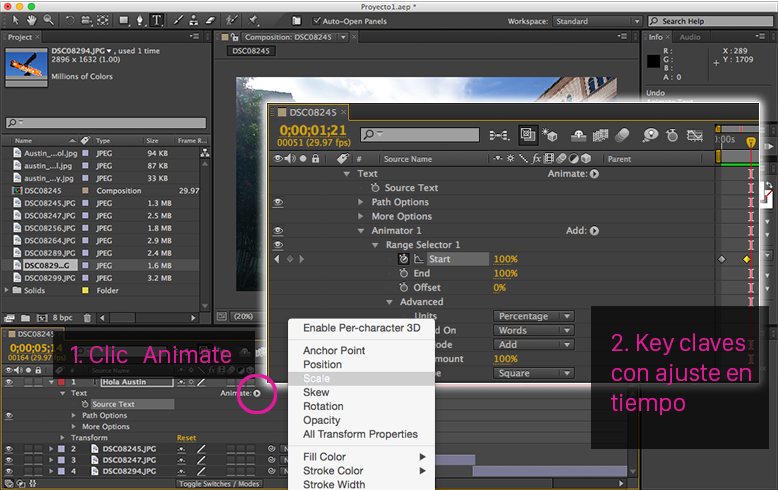This screenshot has width=778, height=490.
Task: Enable Frame Blending timeline button
Action: click(x=600, y=135)
